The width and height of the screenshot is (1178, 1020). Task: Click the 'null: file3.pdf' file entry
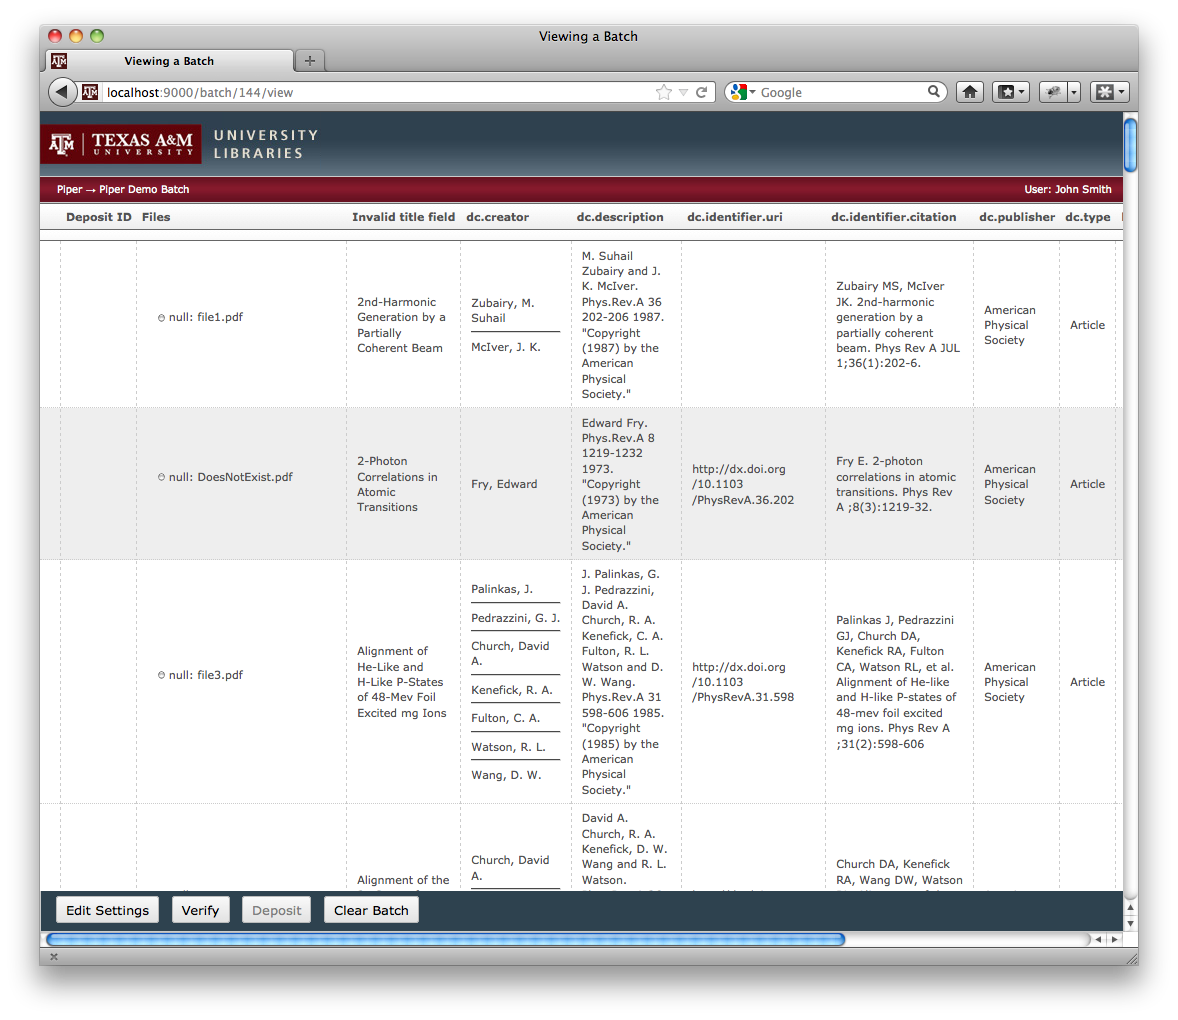tap(206, 674)
